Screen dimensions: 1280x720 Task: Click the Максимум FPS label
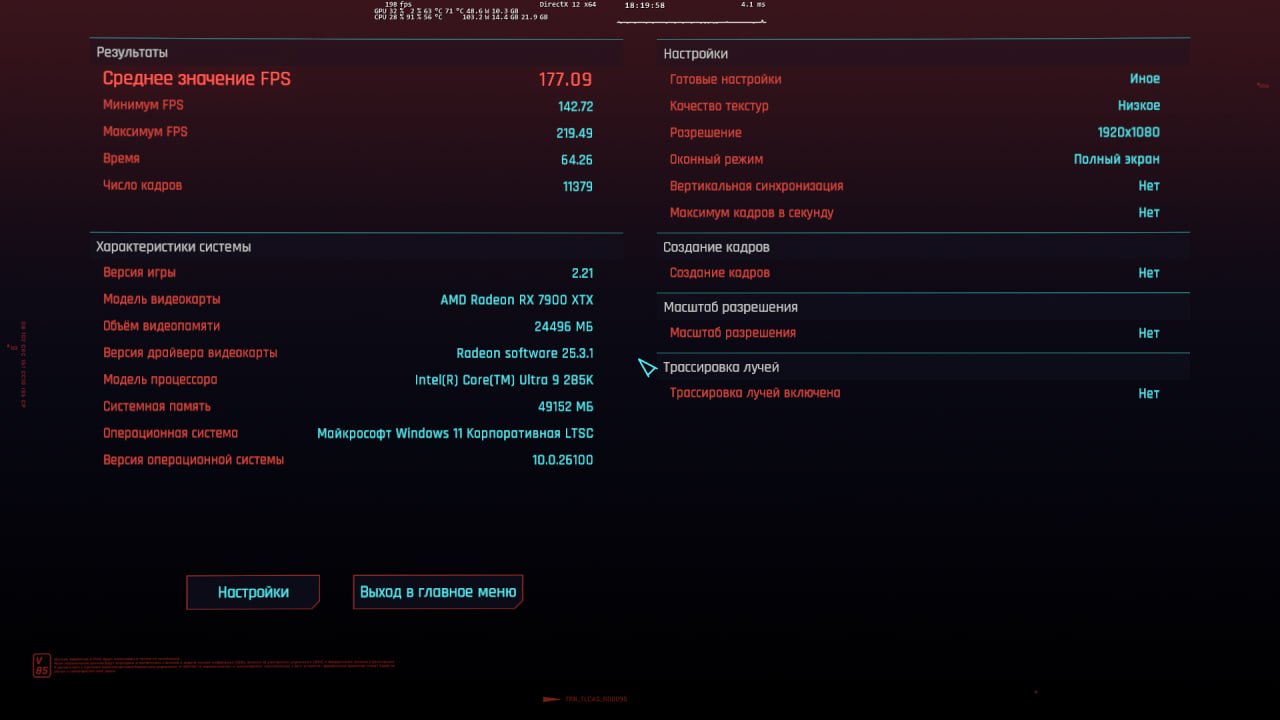pos(145,132)
